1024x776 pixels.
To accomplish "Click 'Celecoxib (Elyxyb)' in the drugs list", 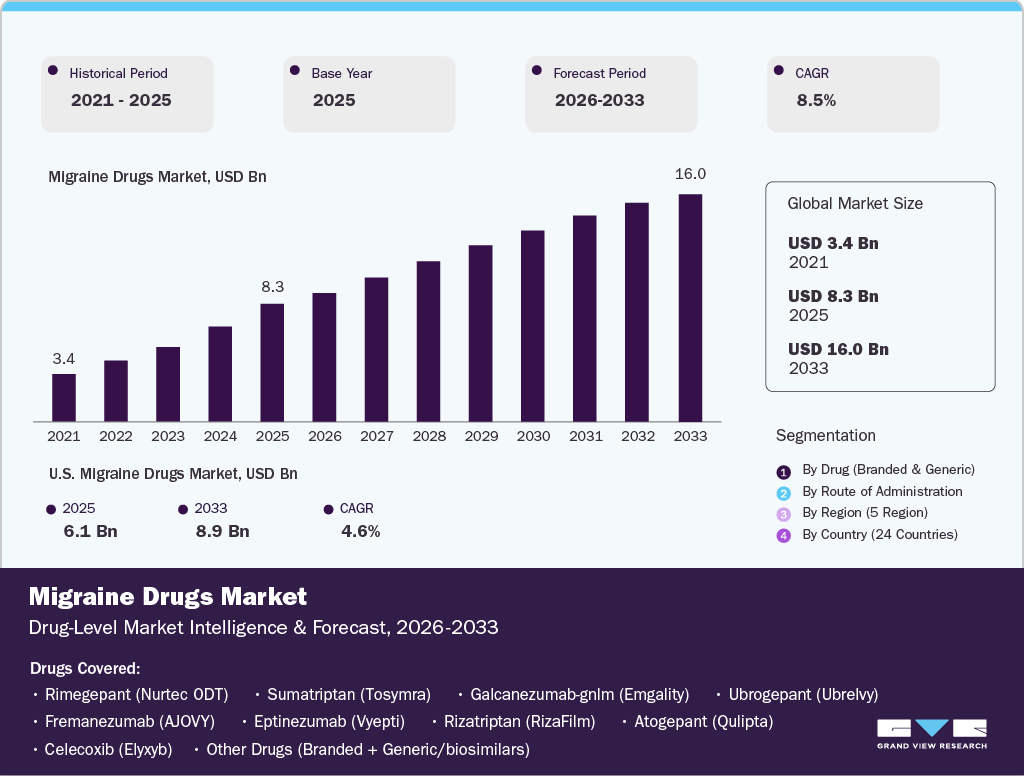I will (108, 749).
